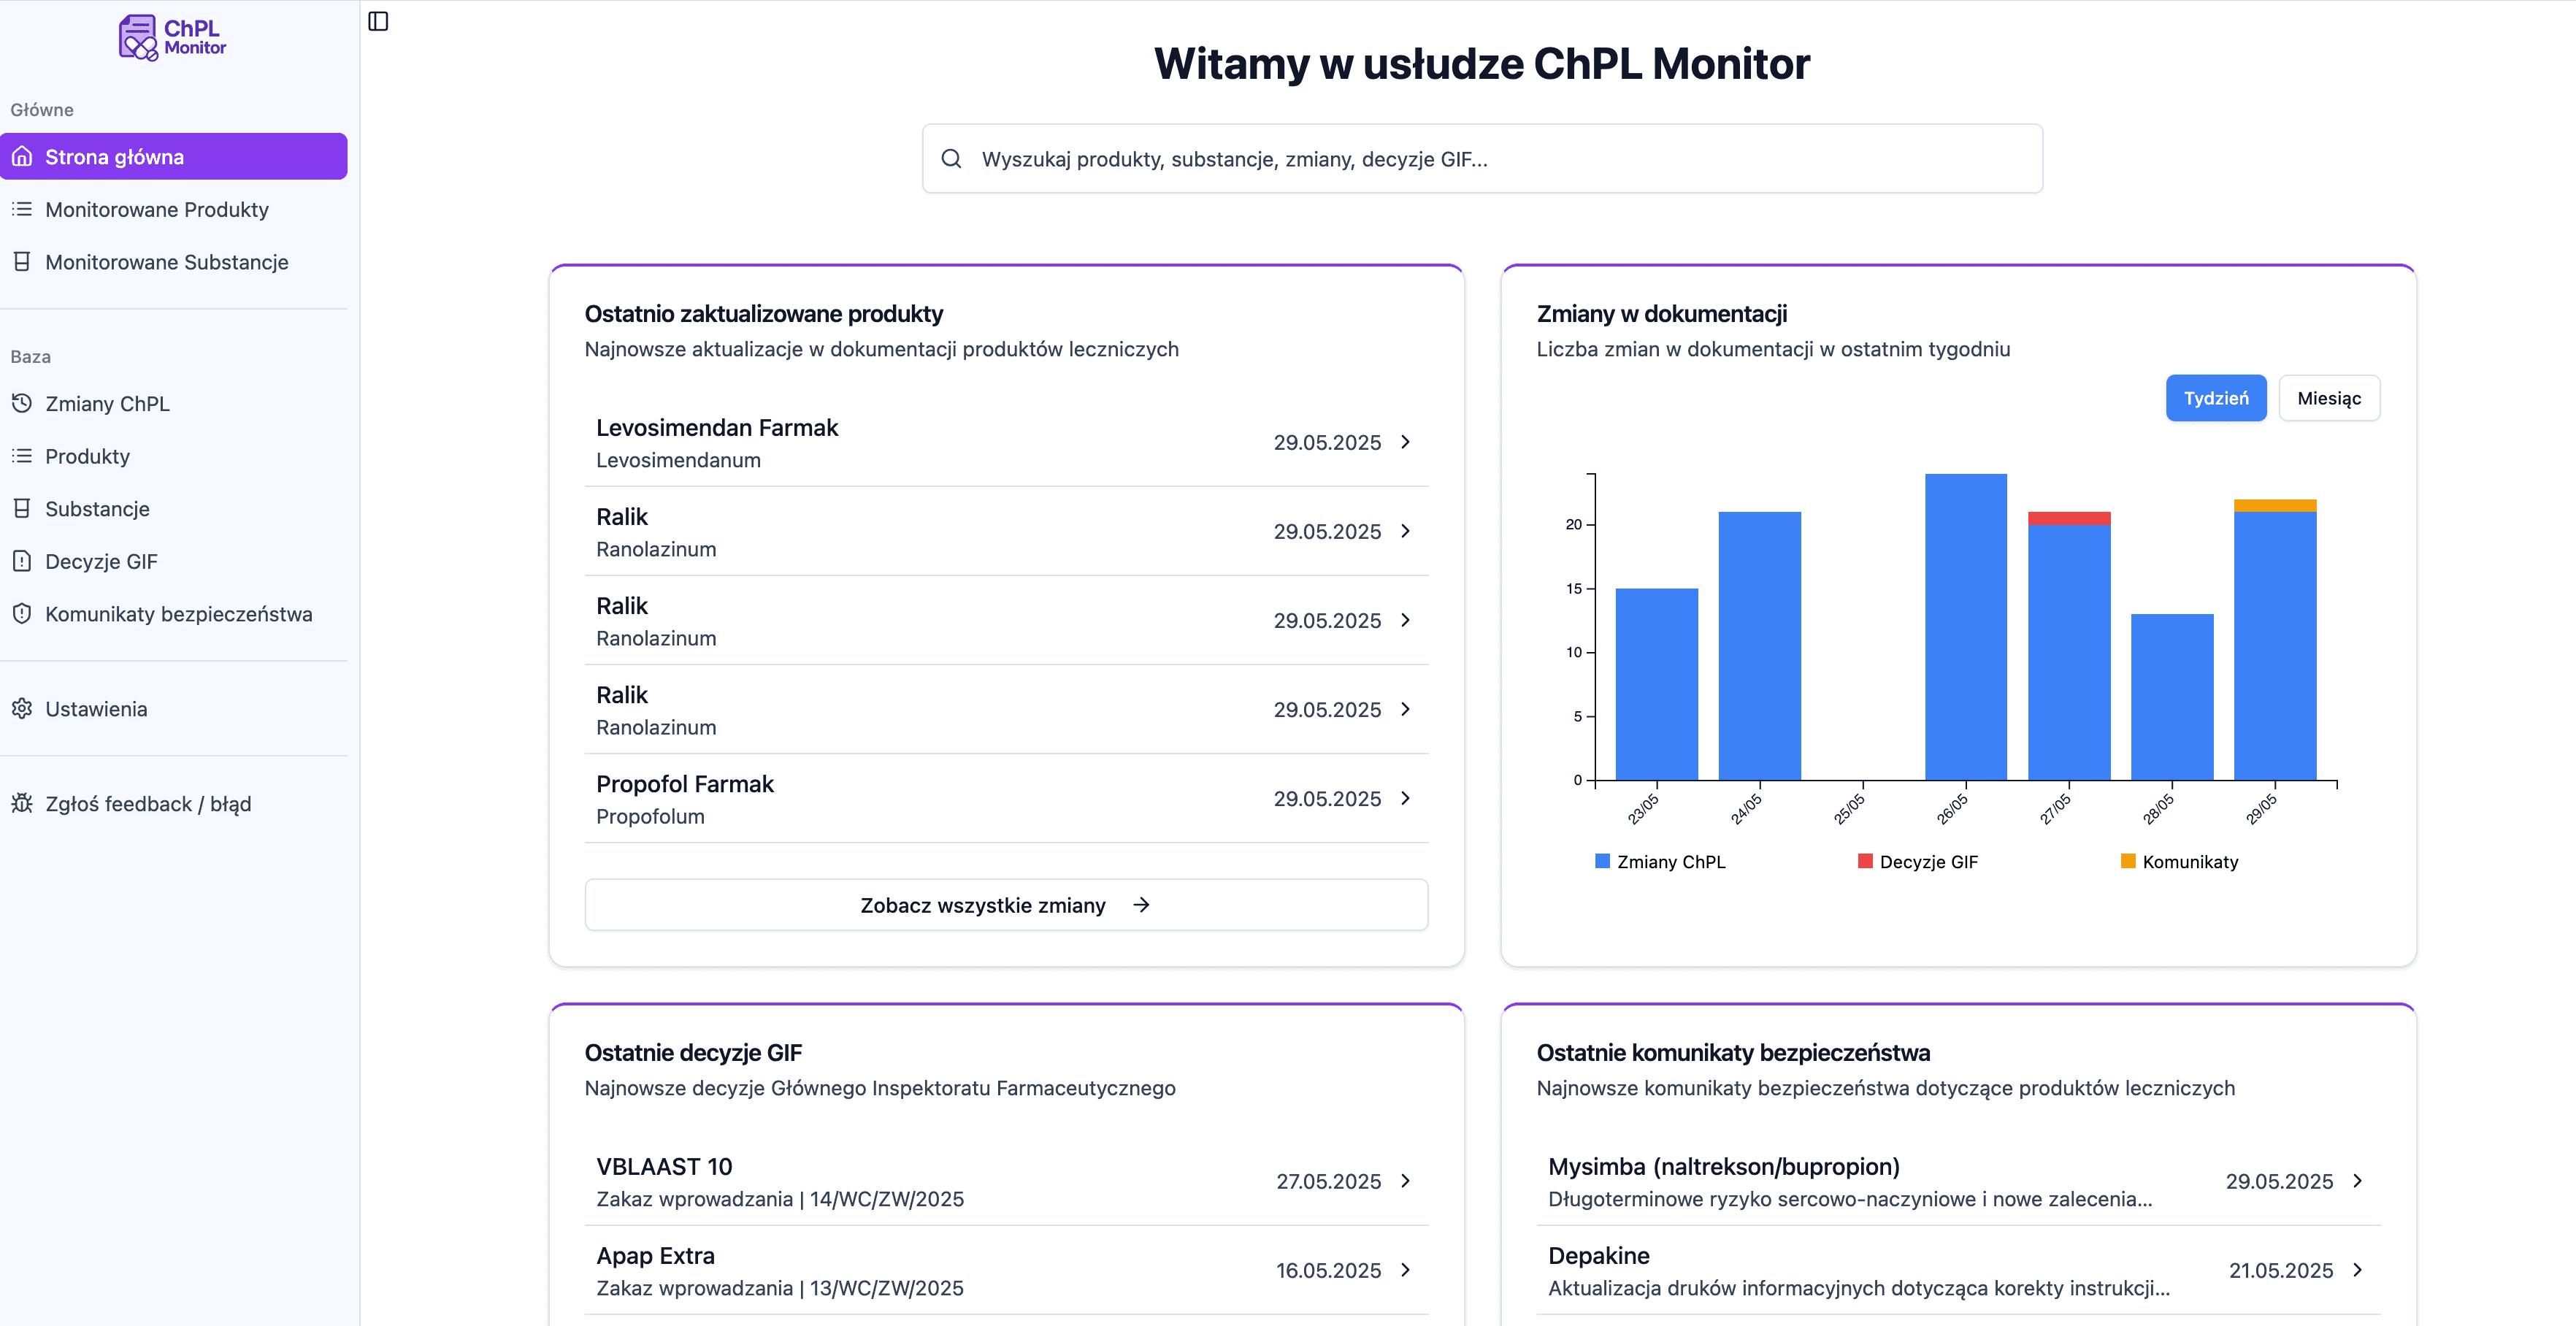
Task: Click Zobacz wszystkie zmiany button
Action: point(1006,905)
